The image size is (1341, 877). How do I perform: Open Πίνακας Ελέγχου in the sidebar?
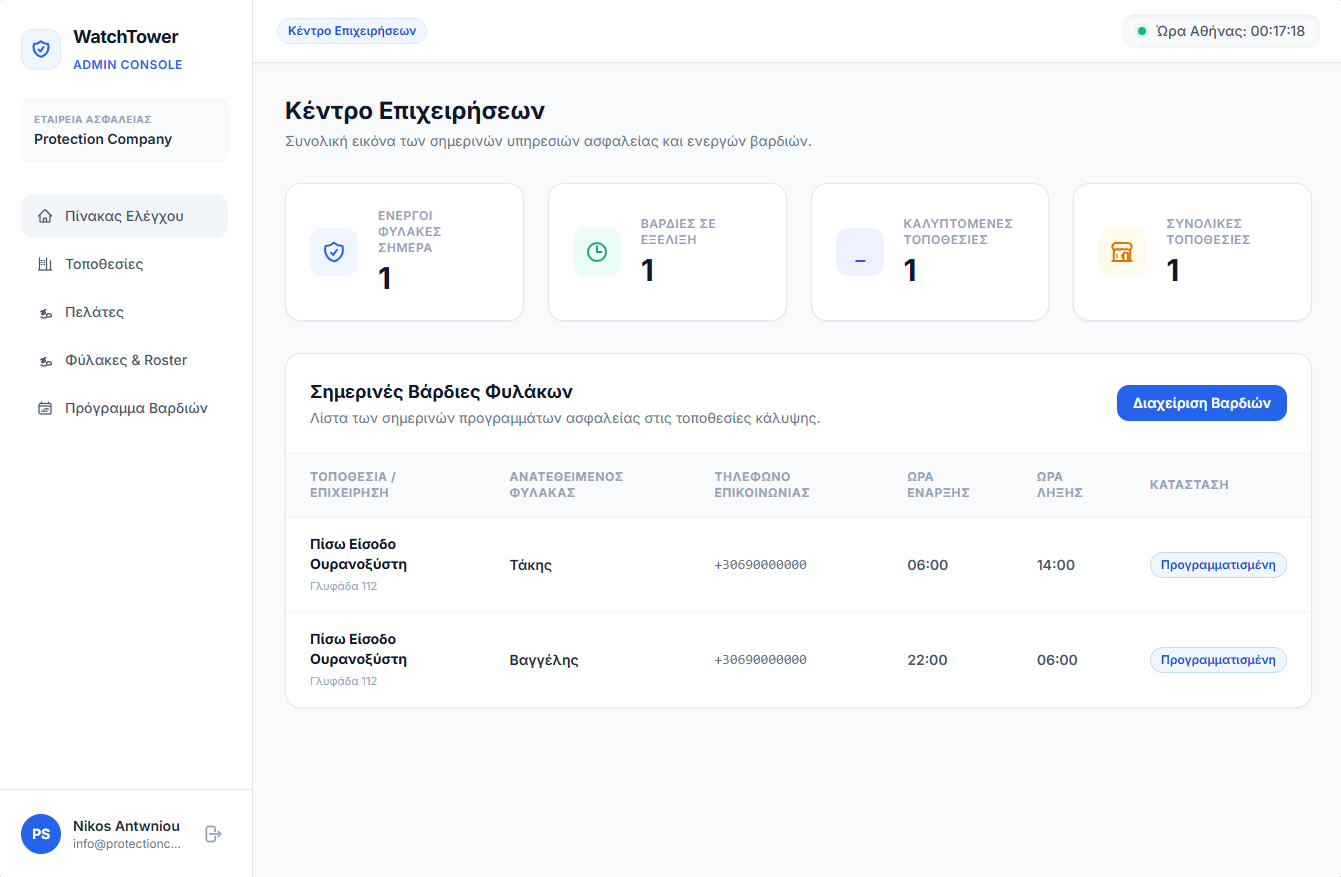(x=124, y=216)
